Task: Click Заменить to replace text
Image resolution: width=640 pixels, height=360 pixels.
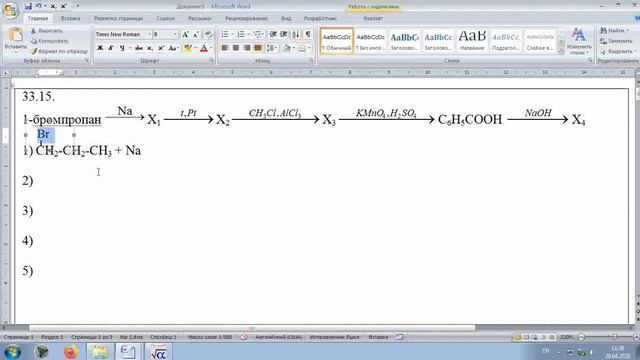Action: pos(616,41)
